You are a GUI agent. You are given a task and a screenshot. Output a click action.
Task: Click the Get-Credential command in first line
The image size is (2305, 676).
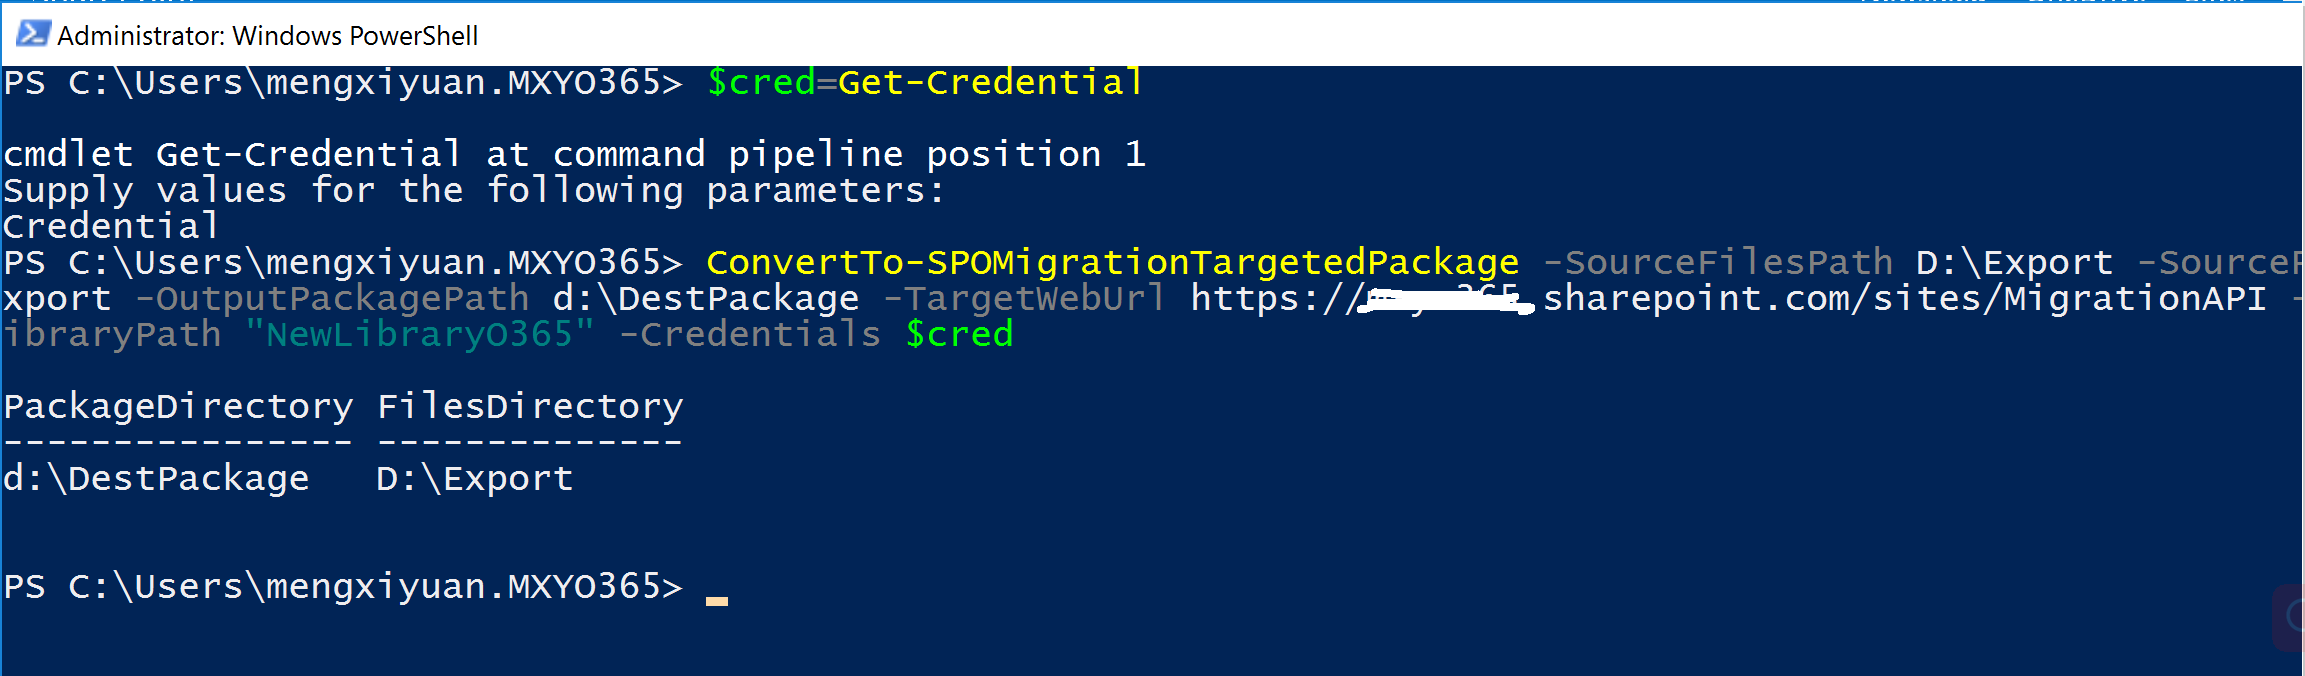click(x=990, y=82)
